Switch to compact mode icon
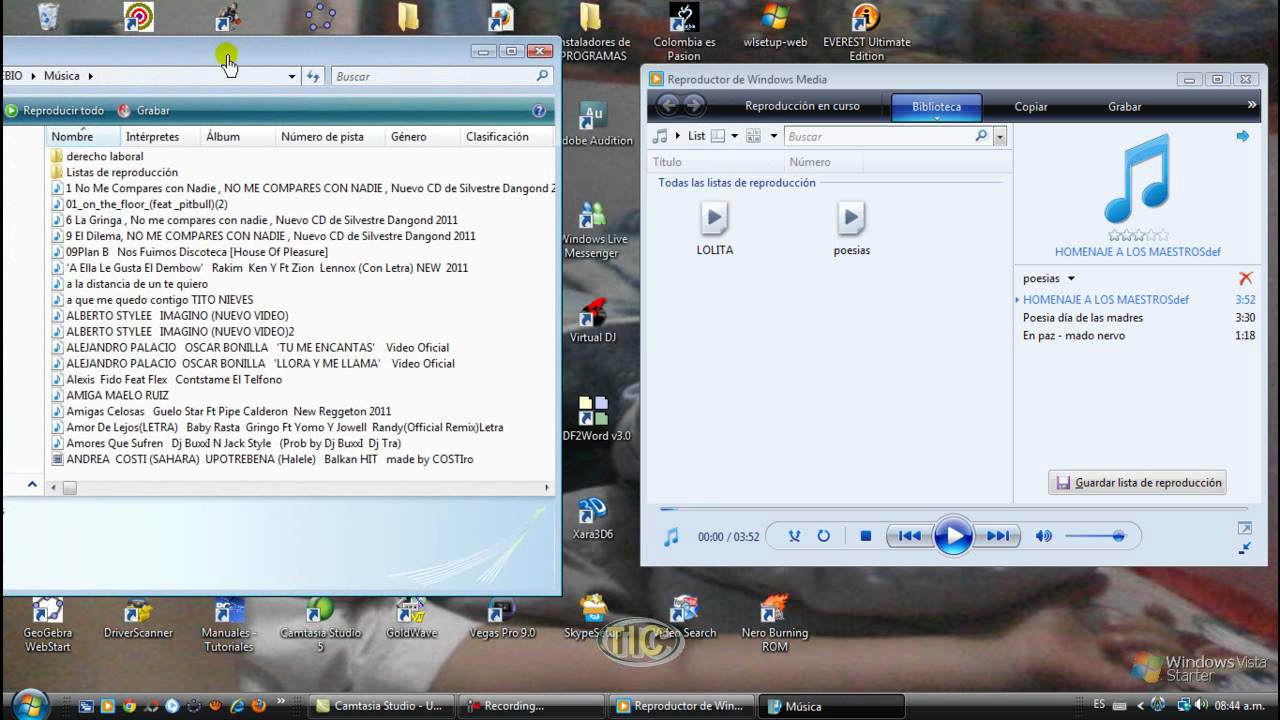This screenshot has width=1280, height=720. [x=1244, y=548]
